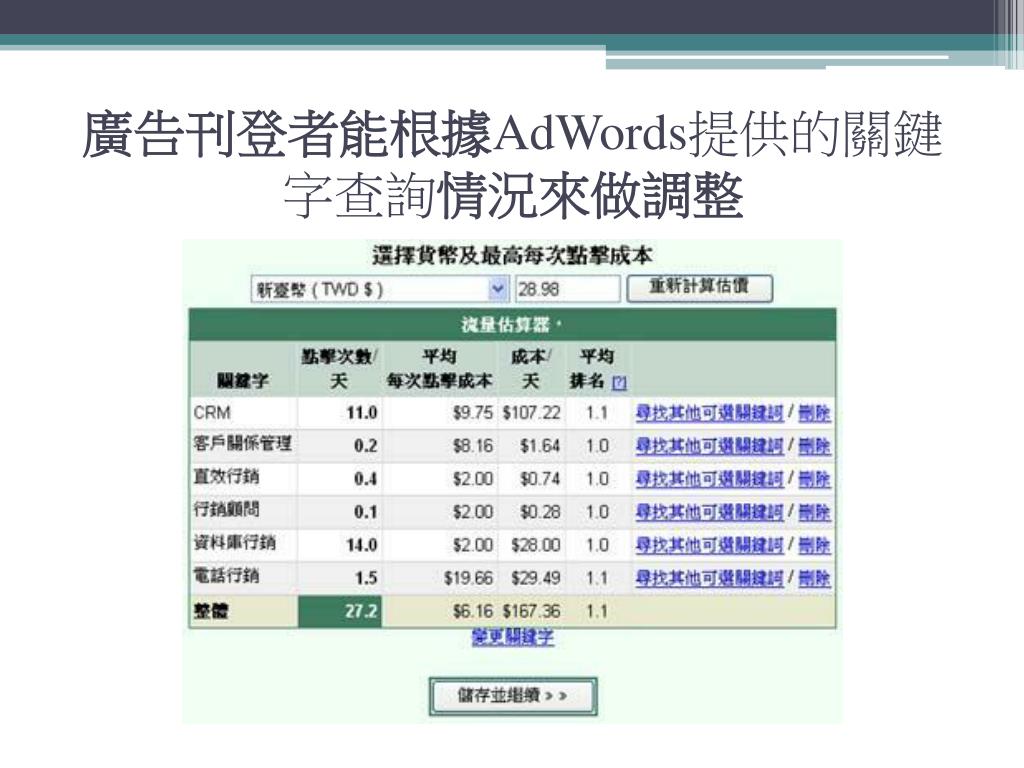The width and height of the screenshot is (1024, 768).
Task: Click the 0.4 clicks per day value
Action: click(366, 479)
